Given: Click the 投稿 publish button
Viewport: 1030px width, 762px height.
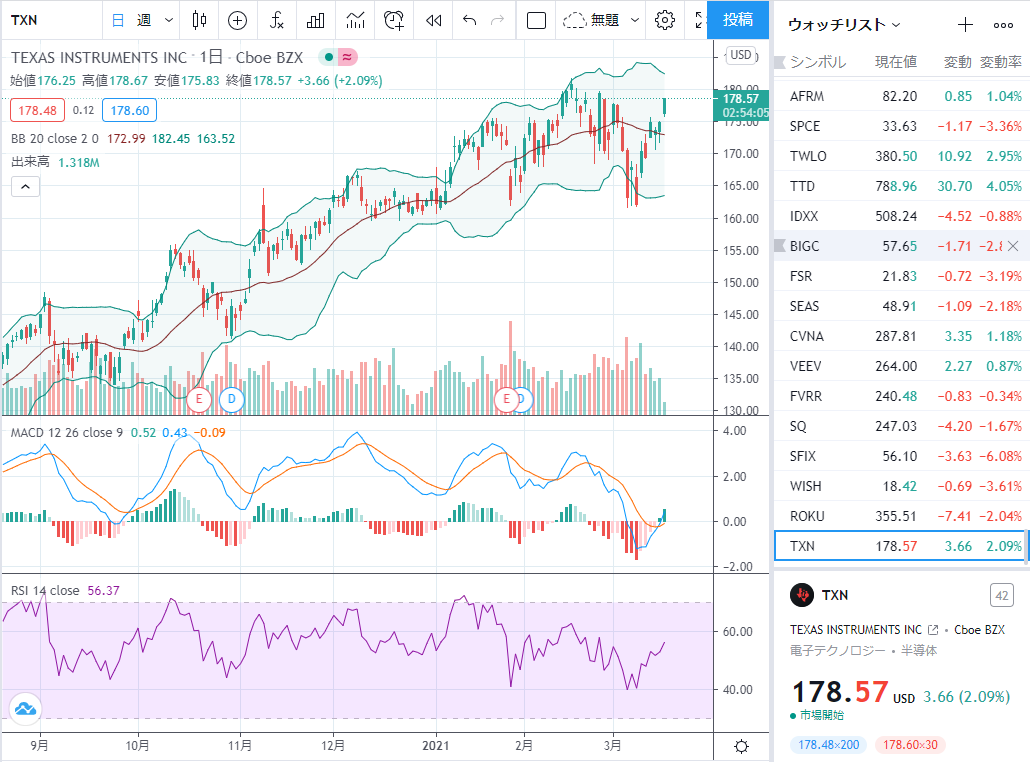Looking at the screenshot, I should click(x=738, y=20).
